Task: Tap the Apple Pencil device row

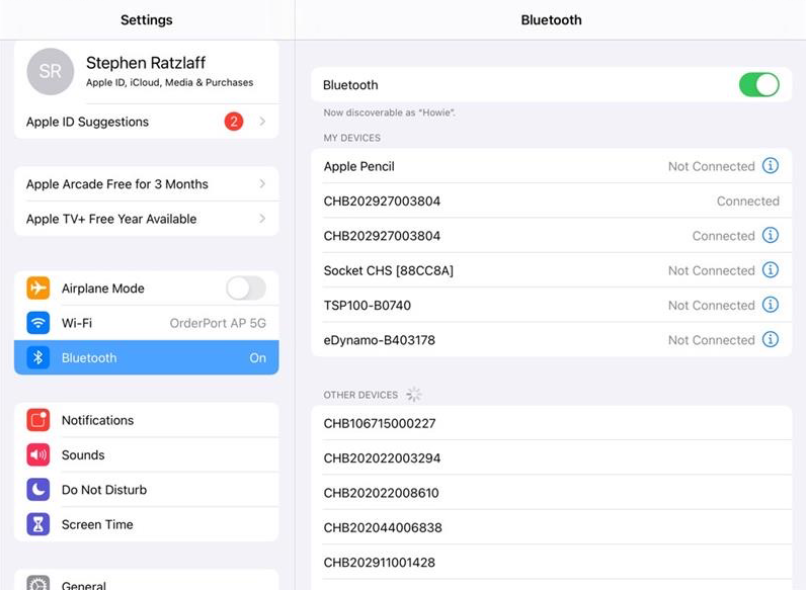Action: point(551,166)
